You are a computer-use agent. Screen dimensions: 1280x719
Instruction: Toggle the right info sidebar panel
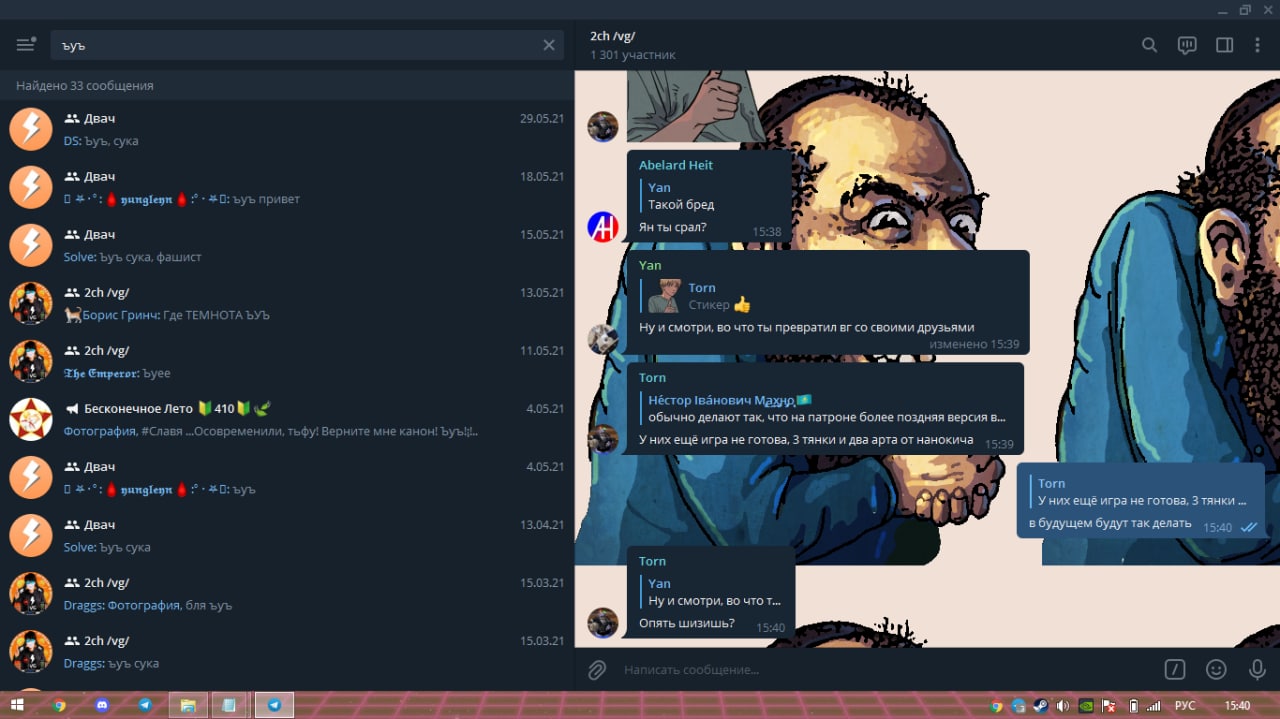point(1224,45)
